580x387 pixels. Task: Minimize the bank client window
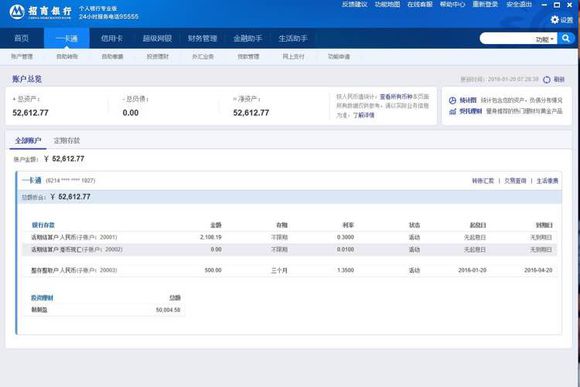544,5
